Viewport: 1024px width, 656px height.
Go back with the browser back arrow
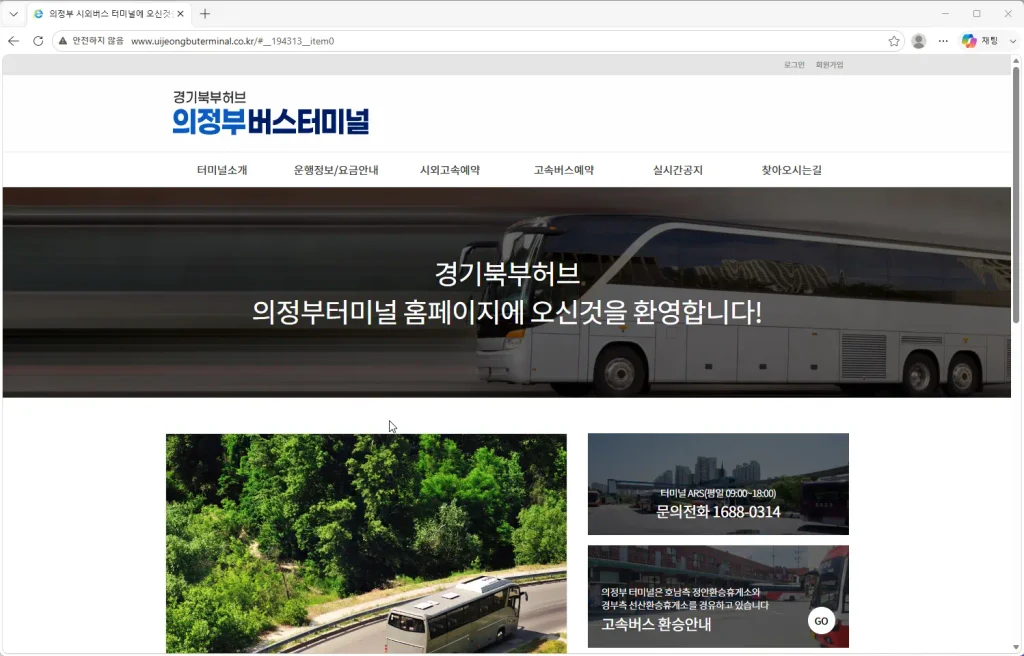pyautogui.click(x=14, y=41)
